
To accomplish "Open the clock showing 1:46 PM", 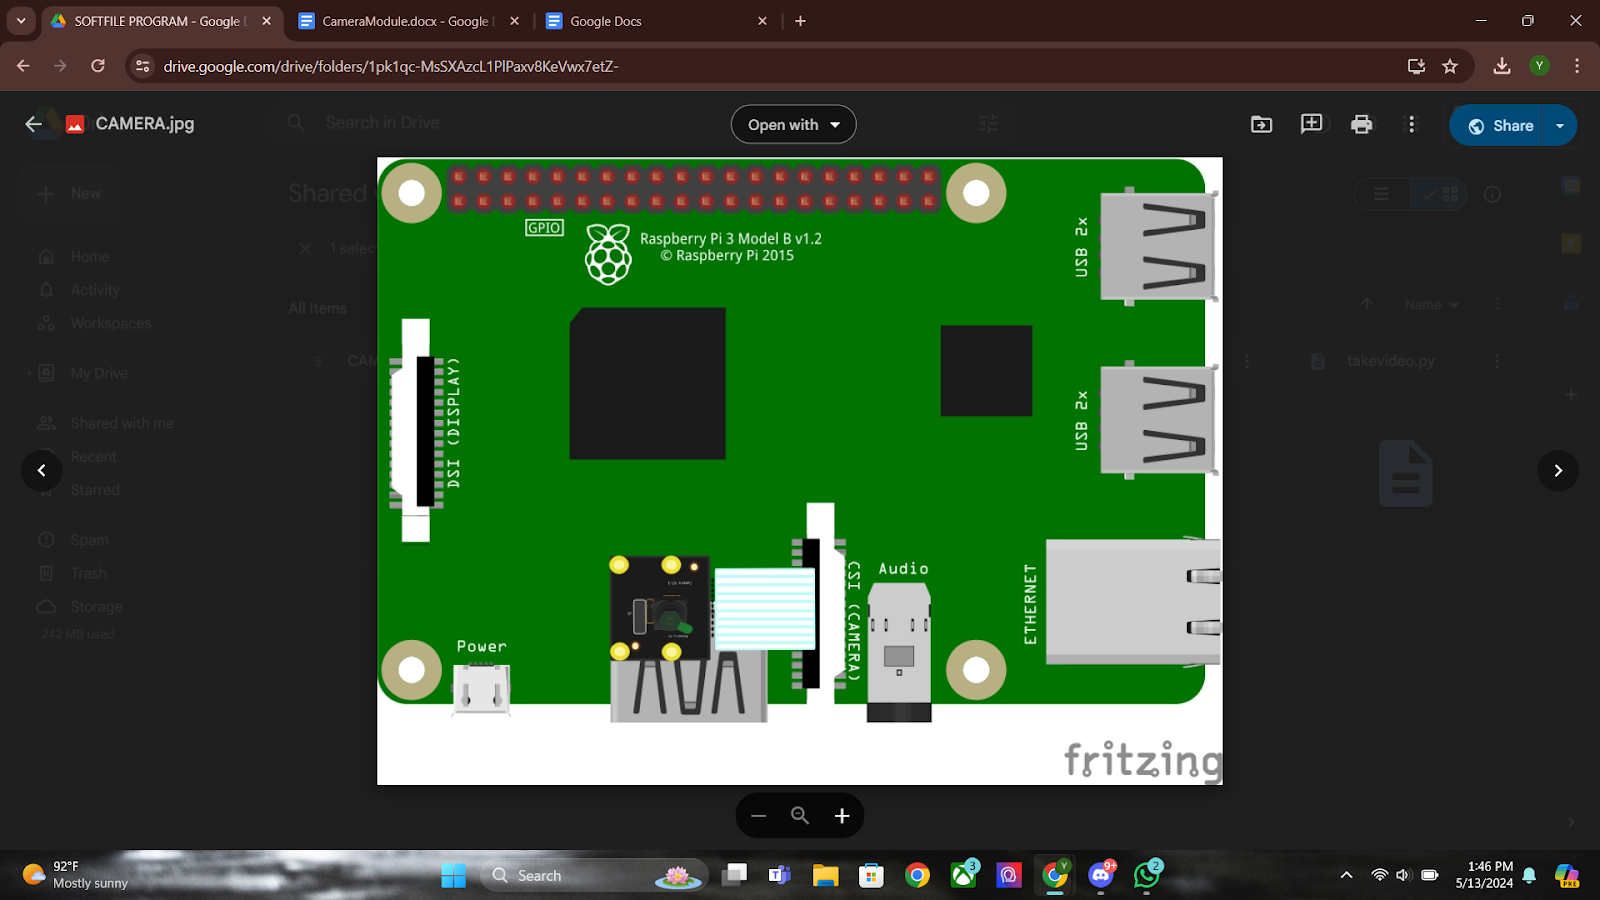I will coord(1484,875).
